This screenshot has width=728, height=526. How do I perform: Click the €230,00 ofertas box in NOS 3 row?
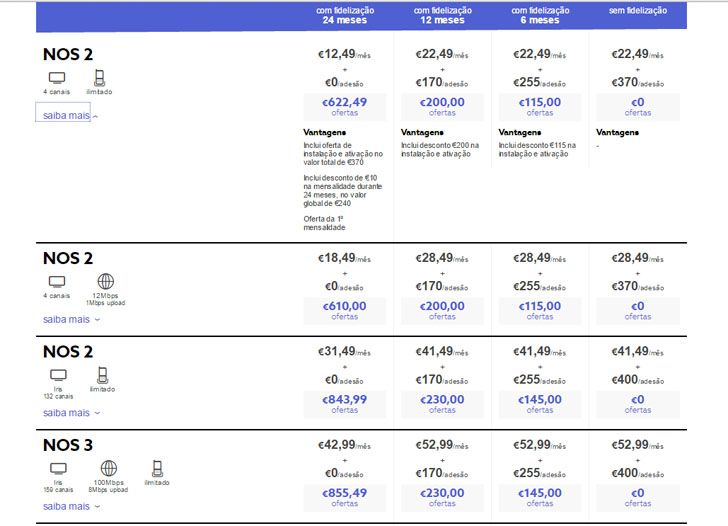point(442,497)
